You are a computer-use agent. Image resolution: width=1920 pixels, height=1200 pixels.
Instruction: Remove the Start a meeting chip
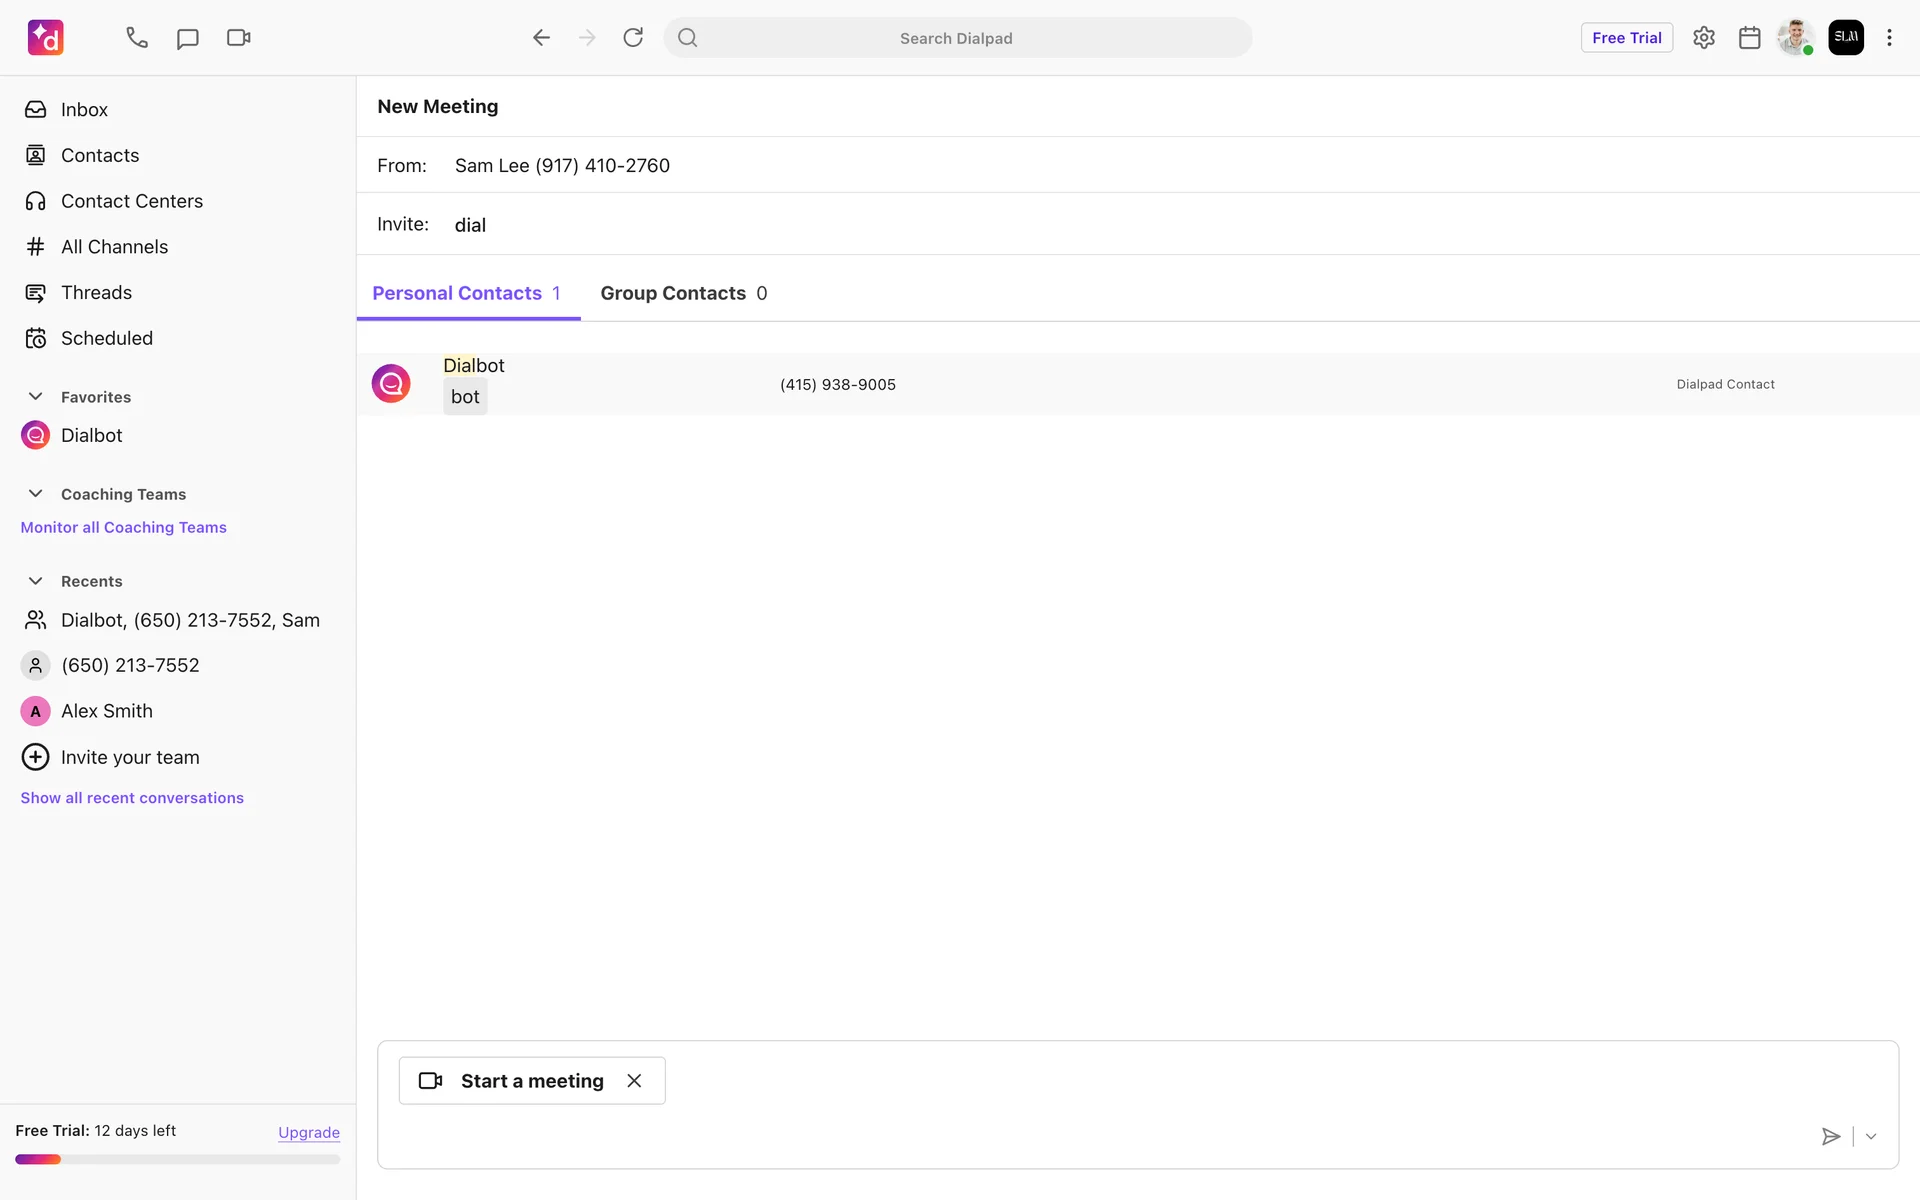point(634,1081)
